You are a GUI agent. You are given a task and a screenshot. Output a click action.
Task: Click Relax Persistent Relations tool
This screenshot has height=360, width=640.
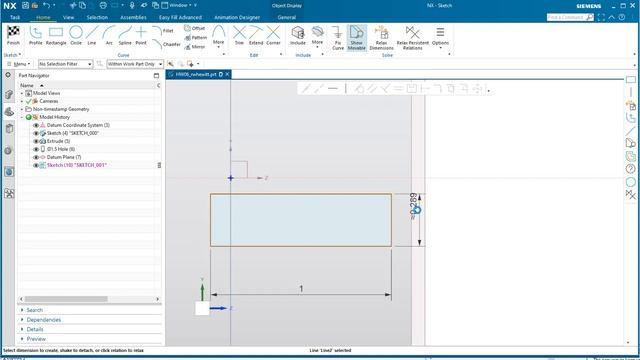(413, 38)
